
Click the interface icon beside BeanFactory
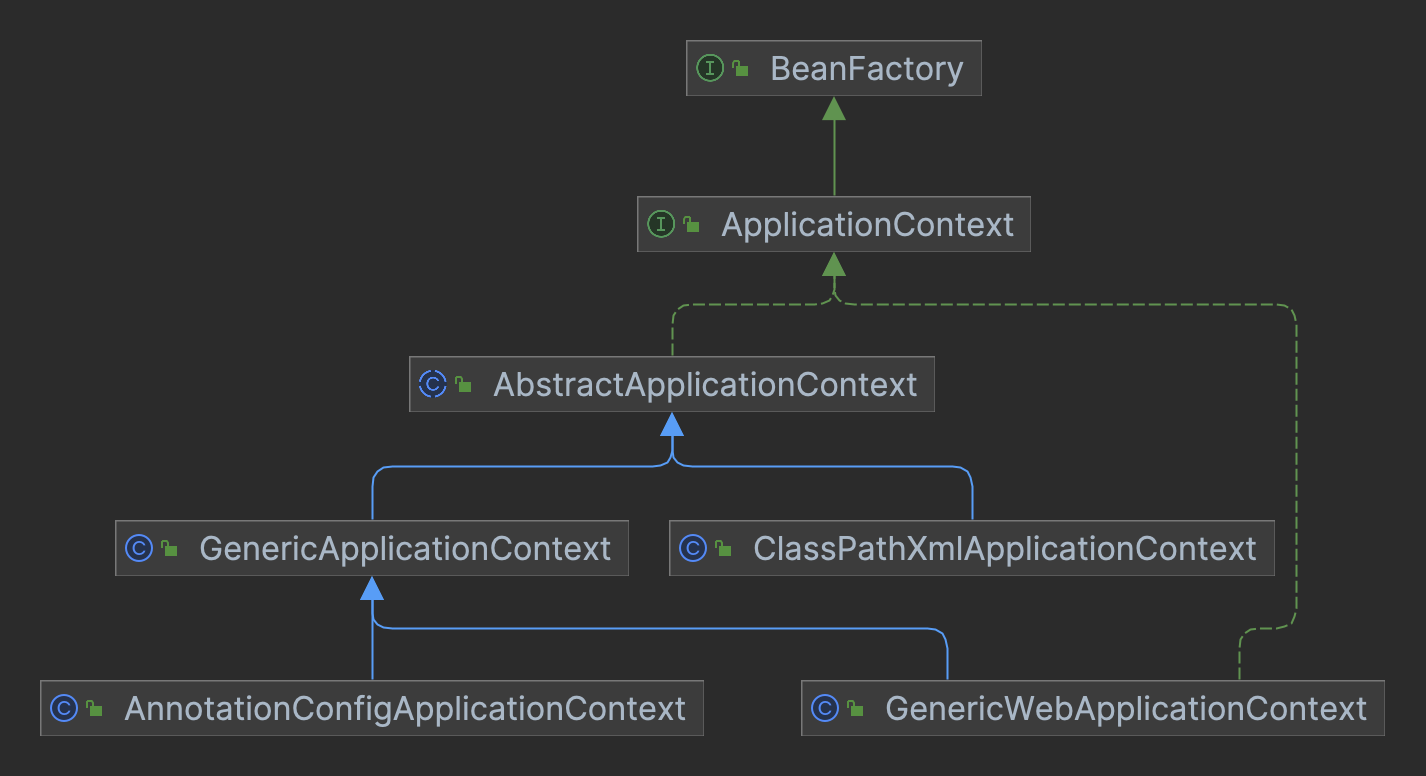pyautogui.click(x=709, y=68)
